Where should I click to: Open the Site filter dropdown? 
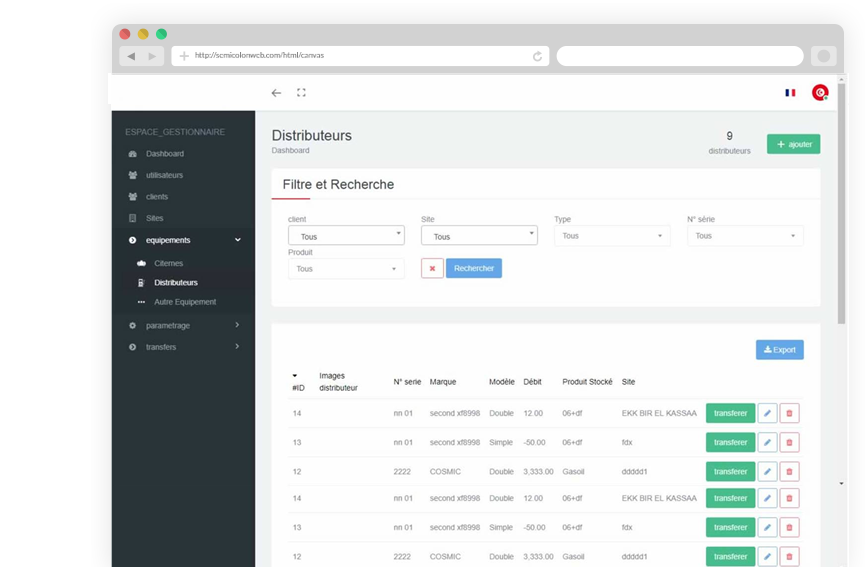pos(479,235)
